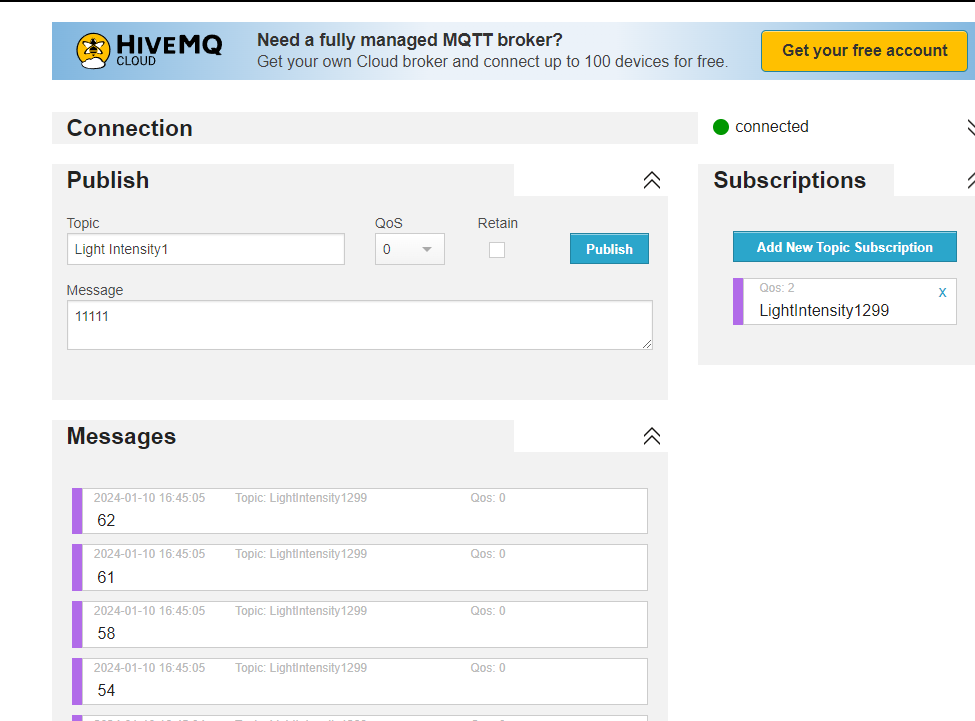The height and width of the screenshot is (721, 975).
Task: Click the blue Publish button
Action: [609, 249]
